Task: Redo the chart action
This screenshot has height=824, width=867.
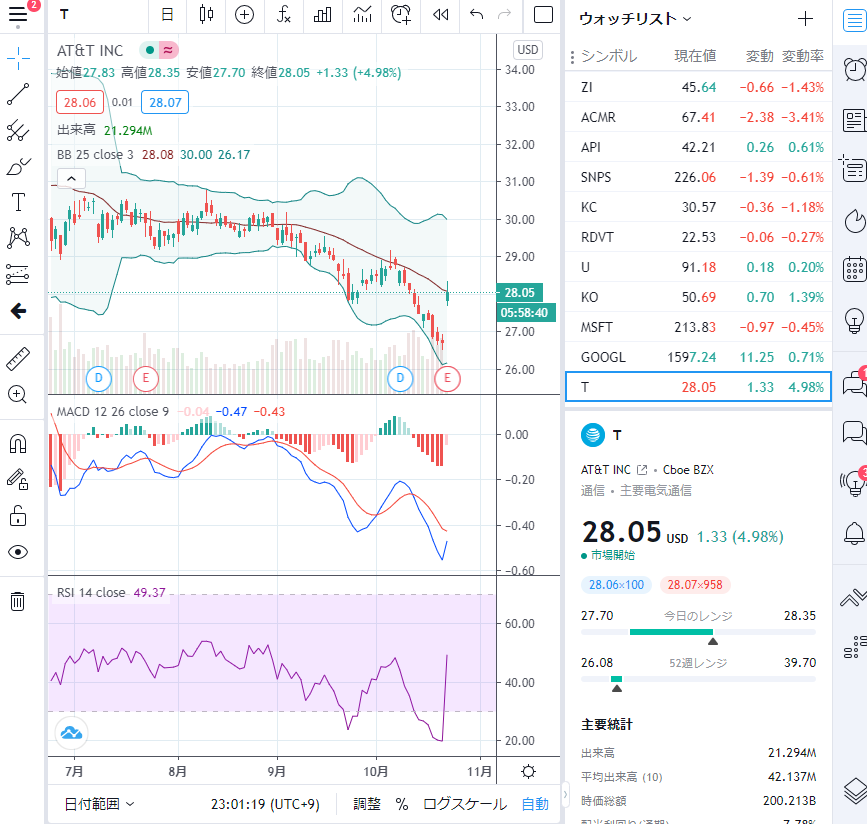Action: [x=504, y=15]
